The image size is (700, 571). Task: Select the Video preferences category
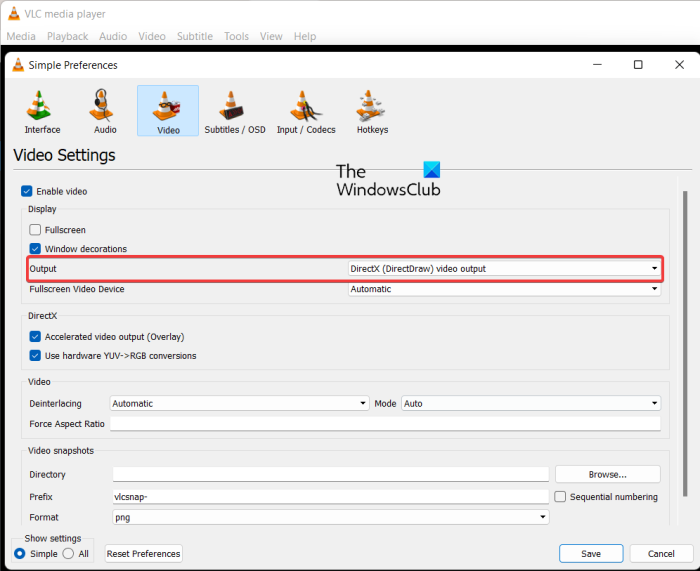(168, 111)
